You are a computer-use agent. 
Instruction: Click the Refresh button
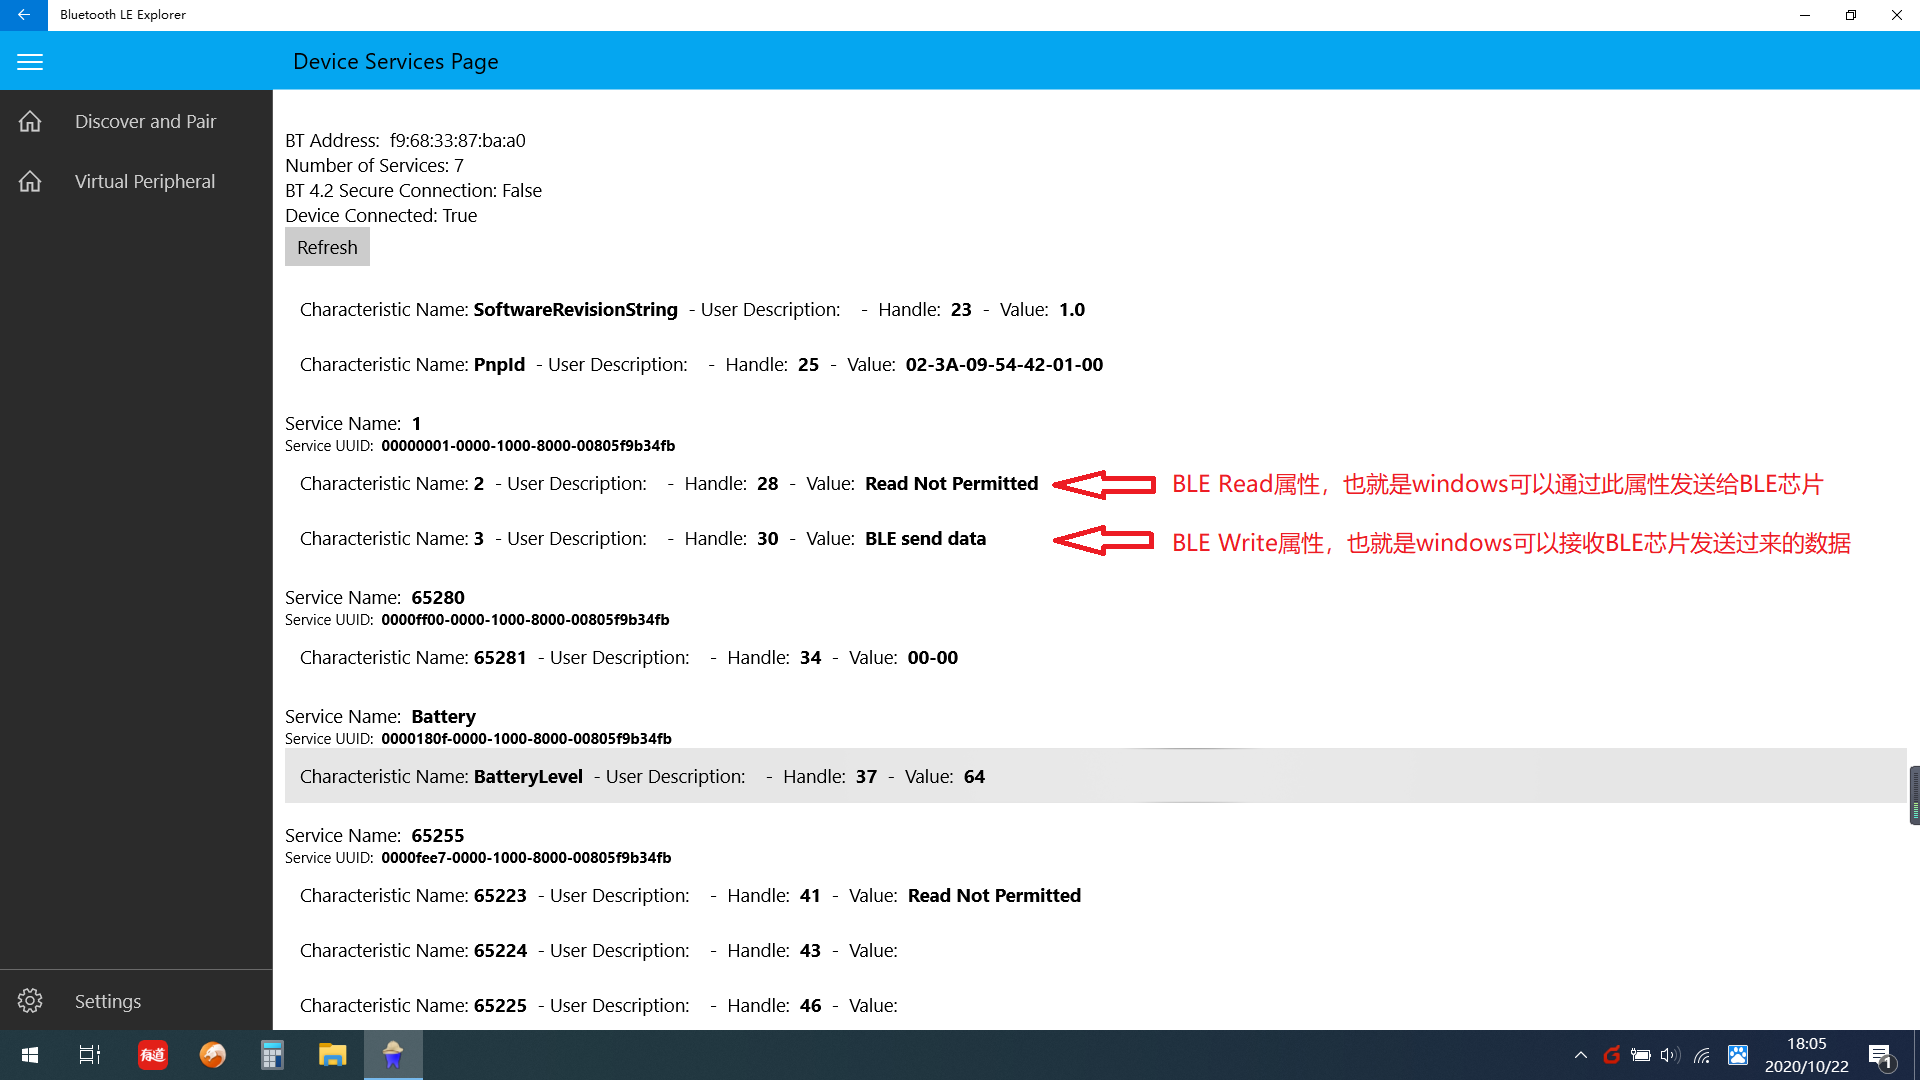[327, 247]
